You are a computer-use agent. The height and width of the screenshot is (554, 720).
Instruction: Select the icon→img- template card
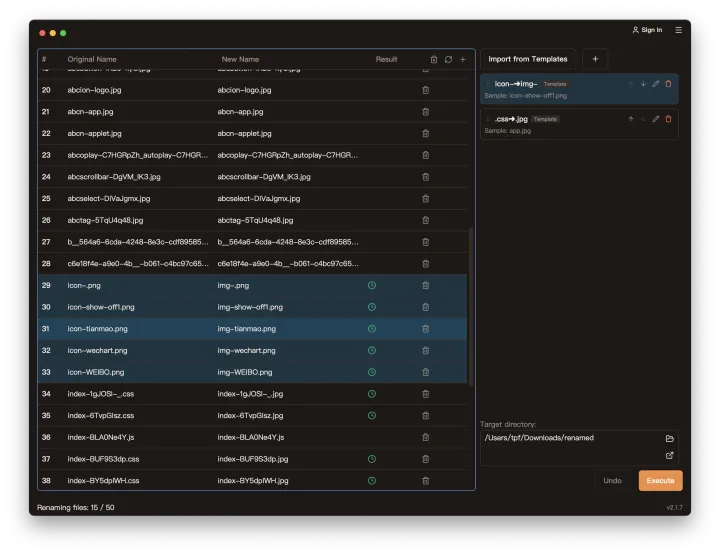(x=579, y=89)
